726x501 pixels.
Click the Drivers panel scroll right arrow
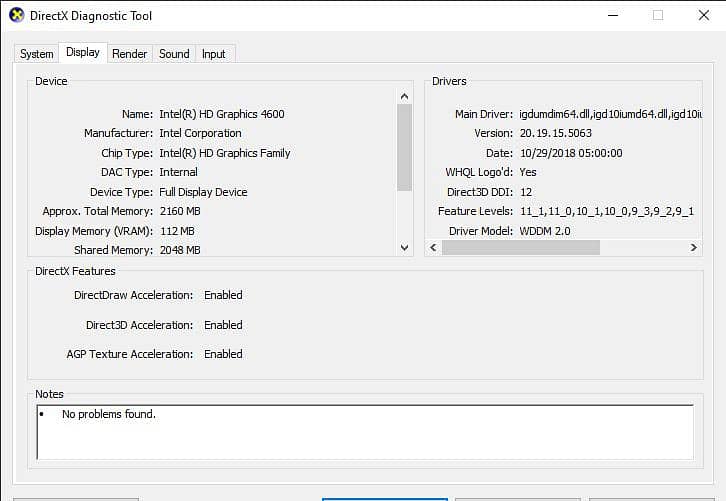[693, 247]
